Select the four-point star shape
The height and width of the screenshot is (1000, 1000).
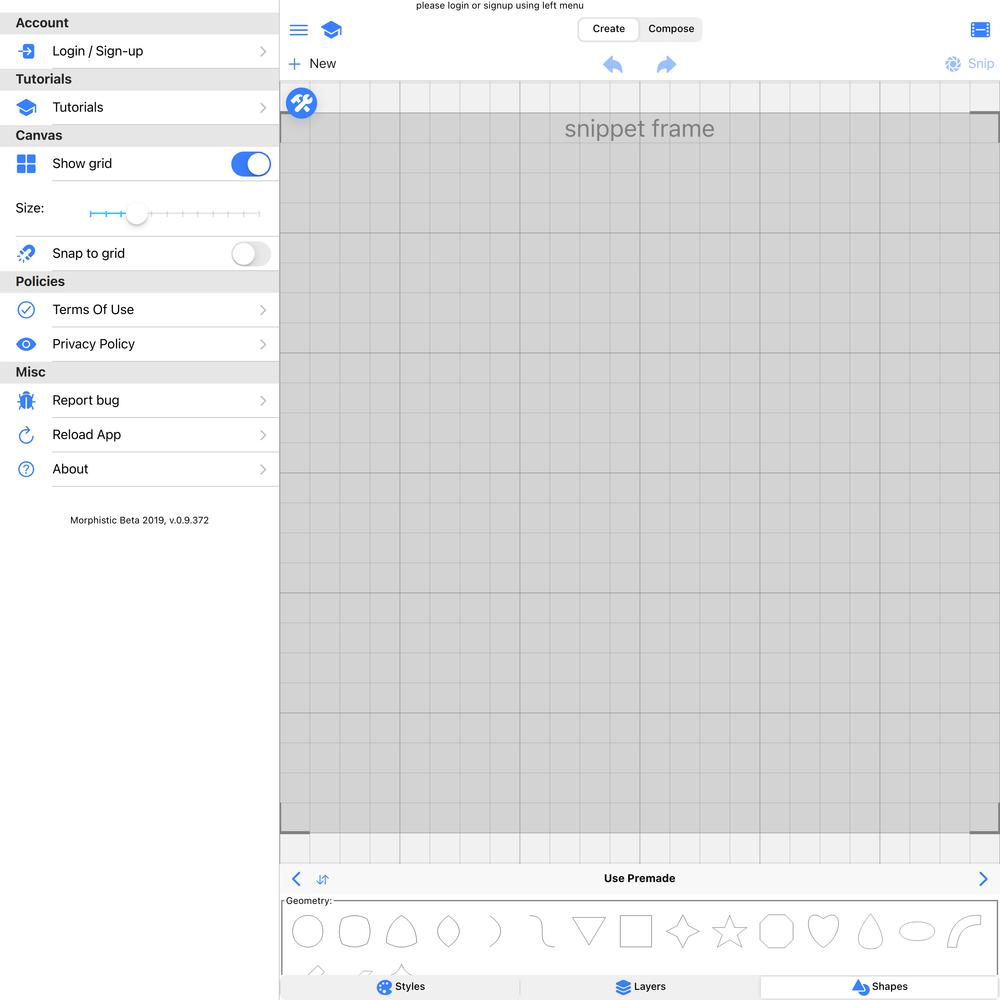682,931
